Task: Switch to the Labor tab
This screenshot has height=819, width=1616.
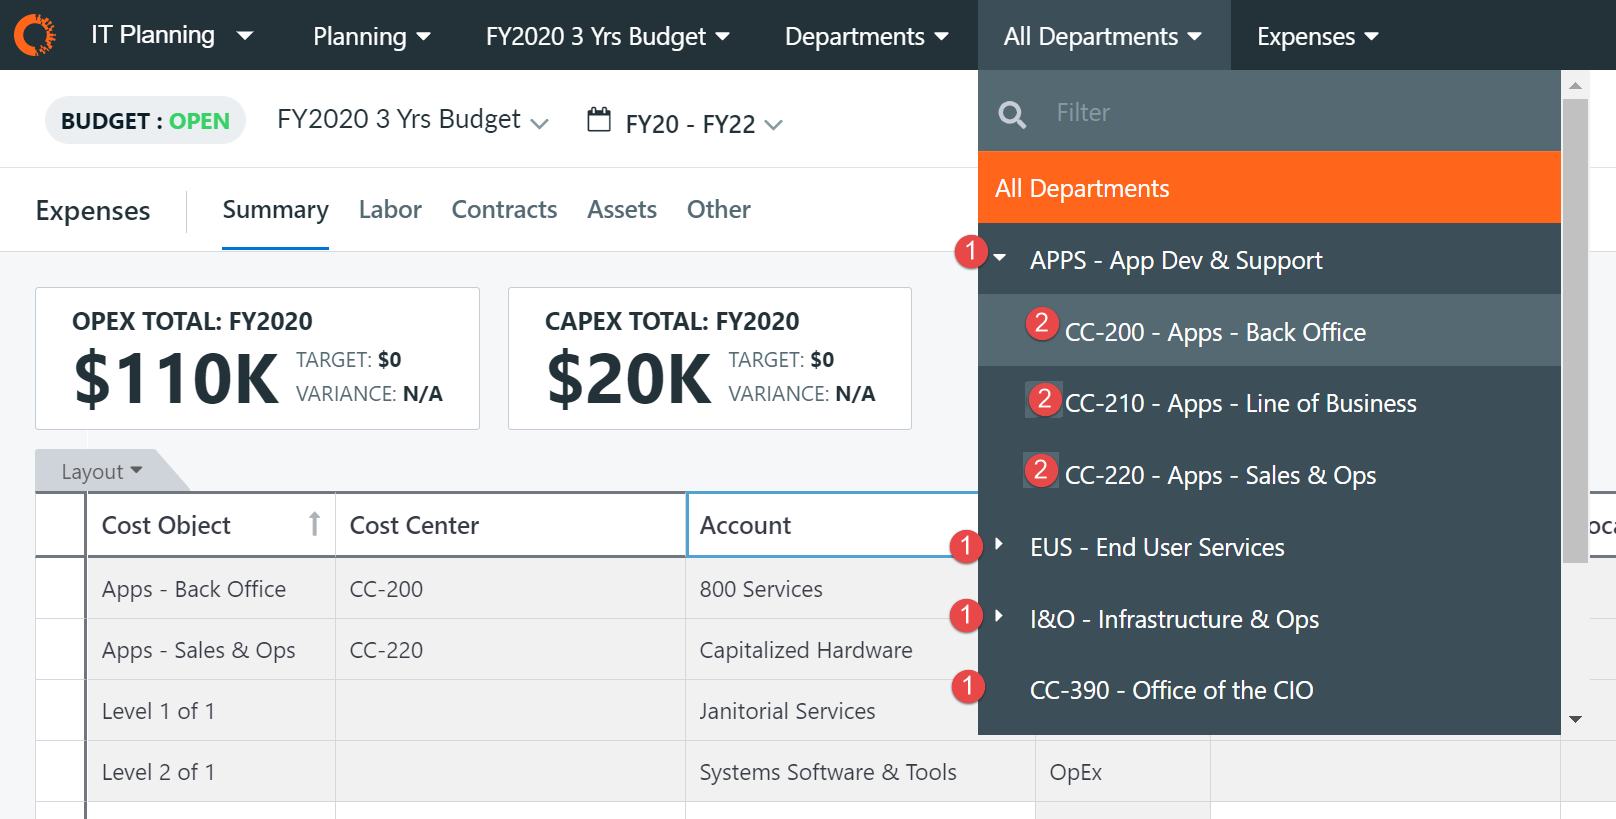Action: (390, 210)
